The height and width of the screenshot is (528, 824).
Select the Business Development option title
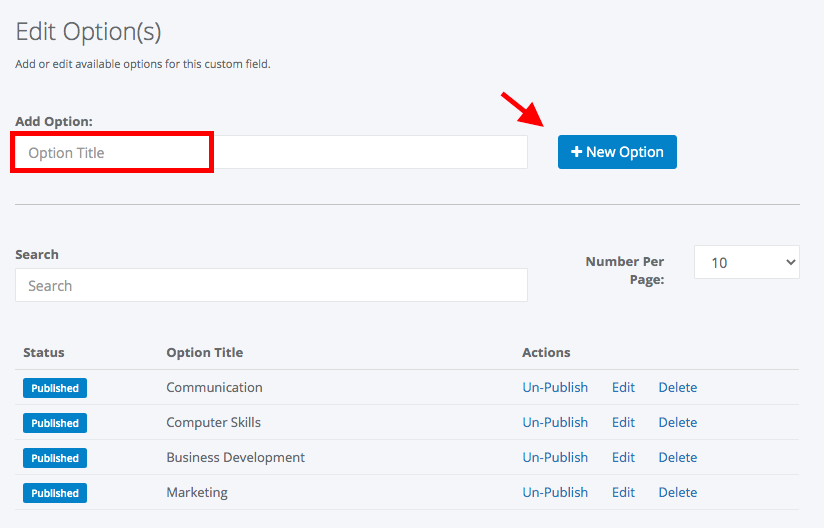(235, 458)
